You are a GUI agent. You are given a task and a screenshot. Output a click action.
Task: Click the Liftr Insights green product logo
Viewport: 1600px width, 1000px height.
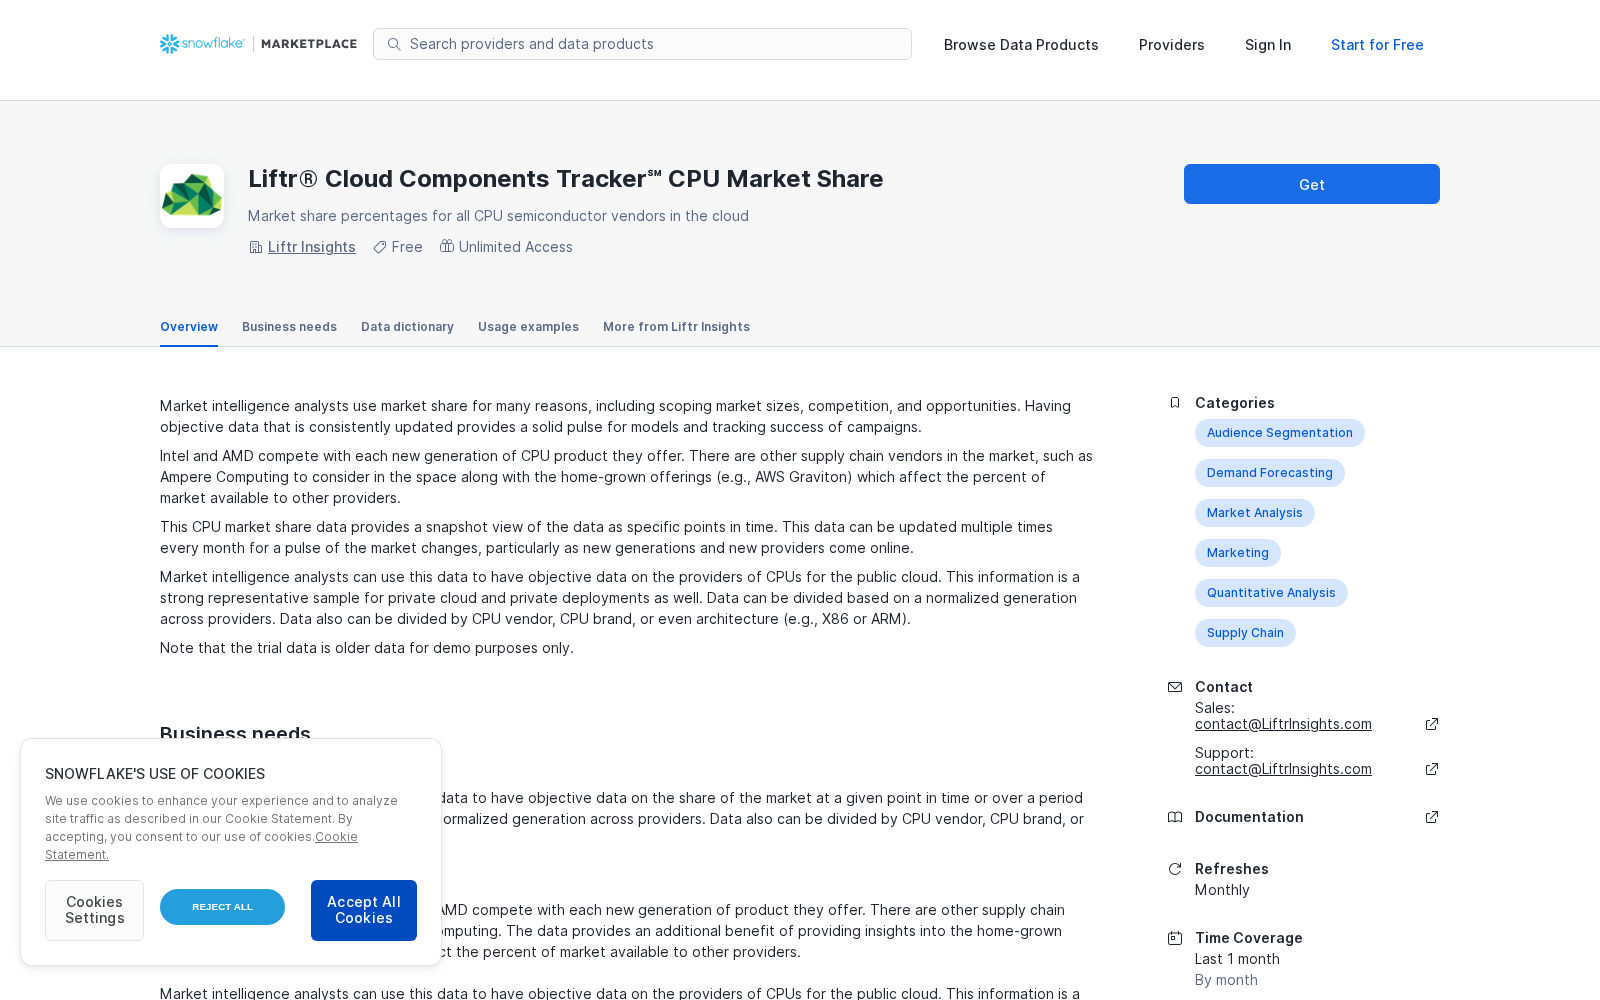(x=192, y=196)
